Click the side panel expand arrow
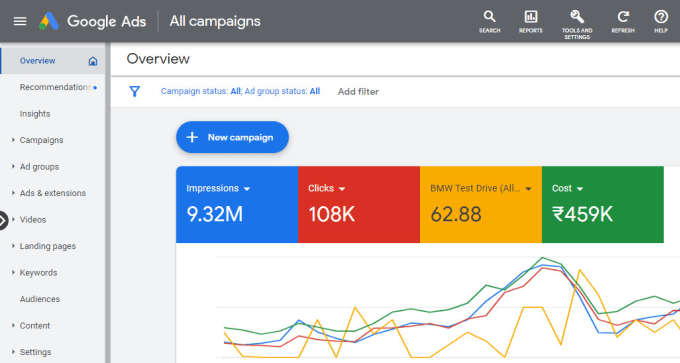The height and width of the screenshot is (363, 680). [x=3, y=220]
